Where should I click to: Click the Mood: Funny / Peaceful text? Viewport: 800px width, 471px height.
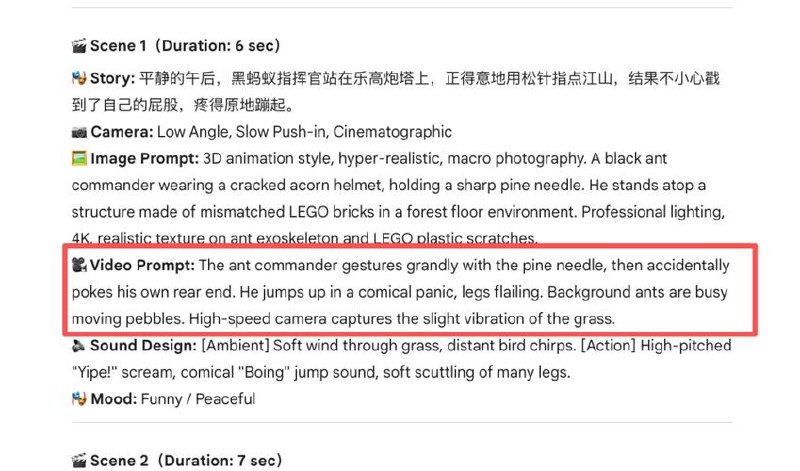172,399
